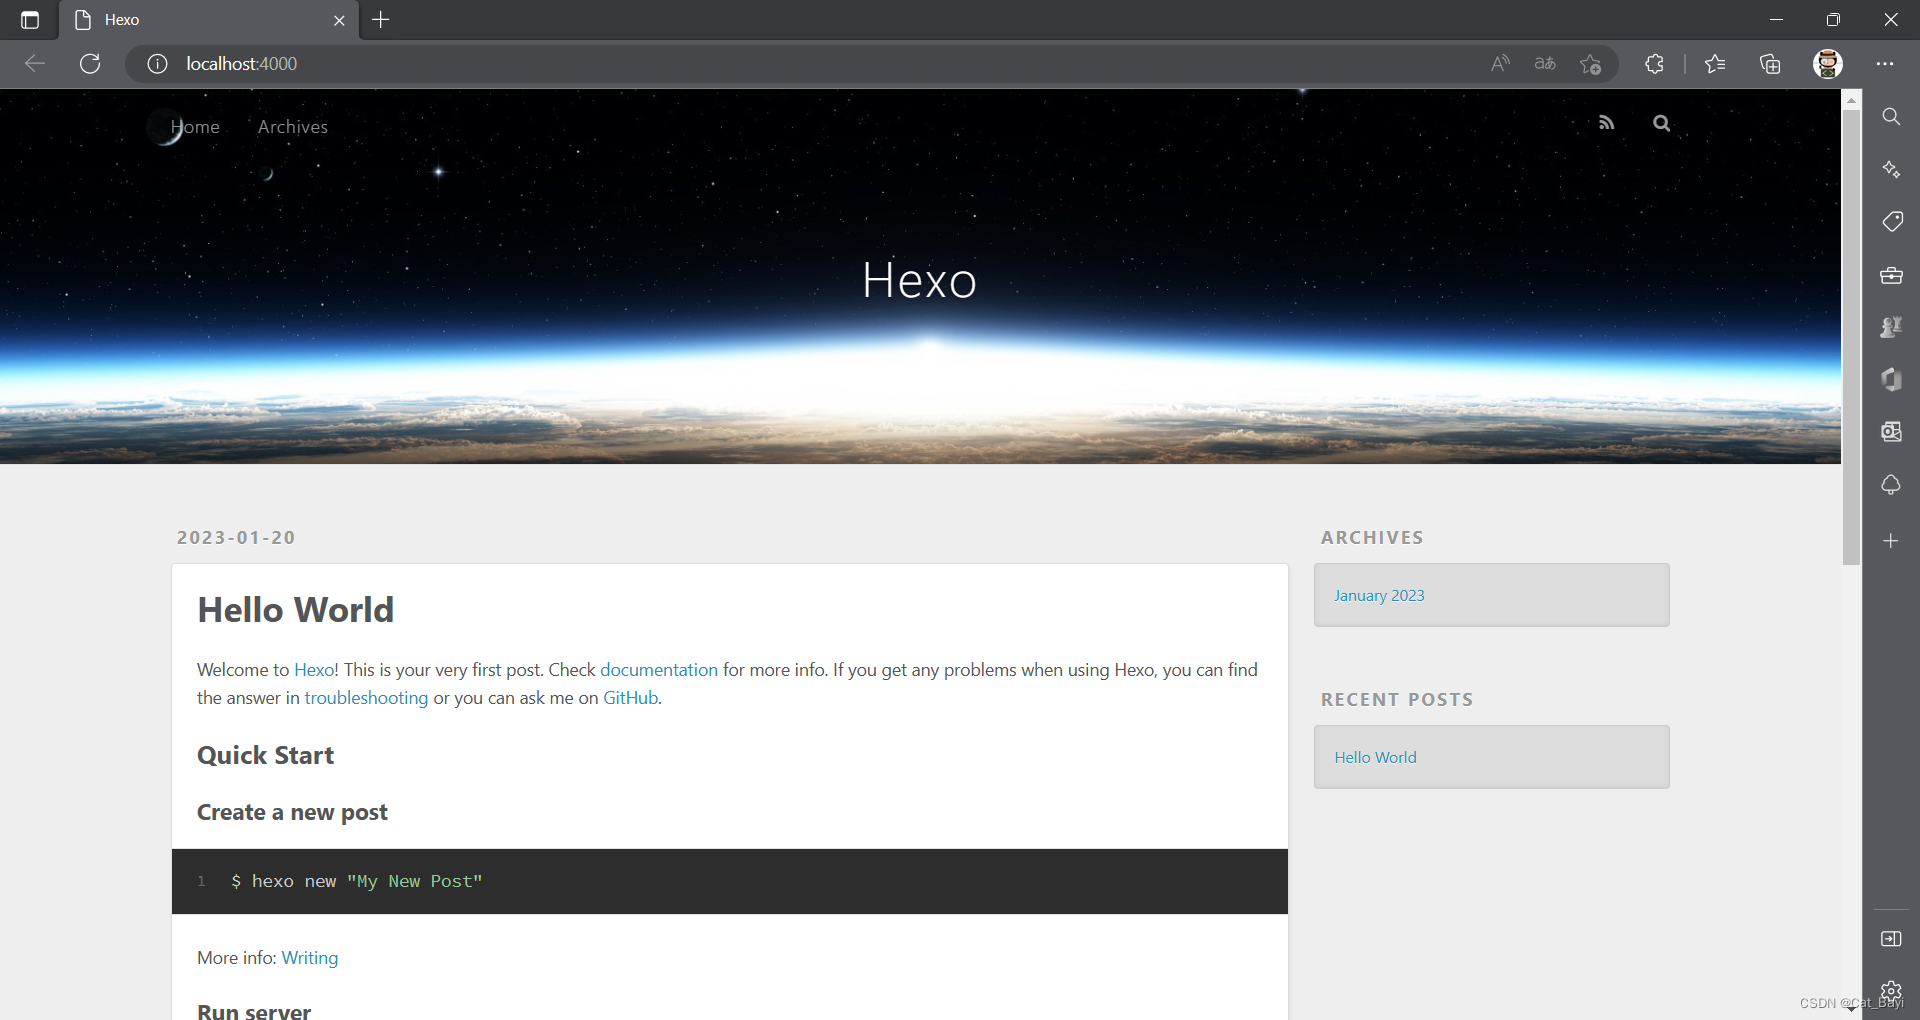Refresh the page with the reload button
This screenshot has height=1020, width=1920.
coord(90,64)
